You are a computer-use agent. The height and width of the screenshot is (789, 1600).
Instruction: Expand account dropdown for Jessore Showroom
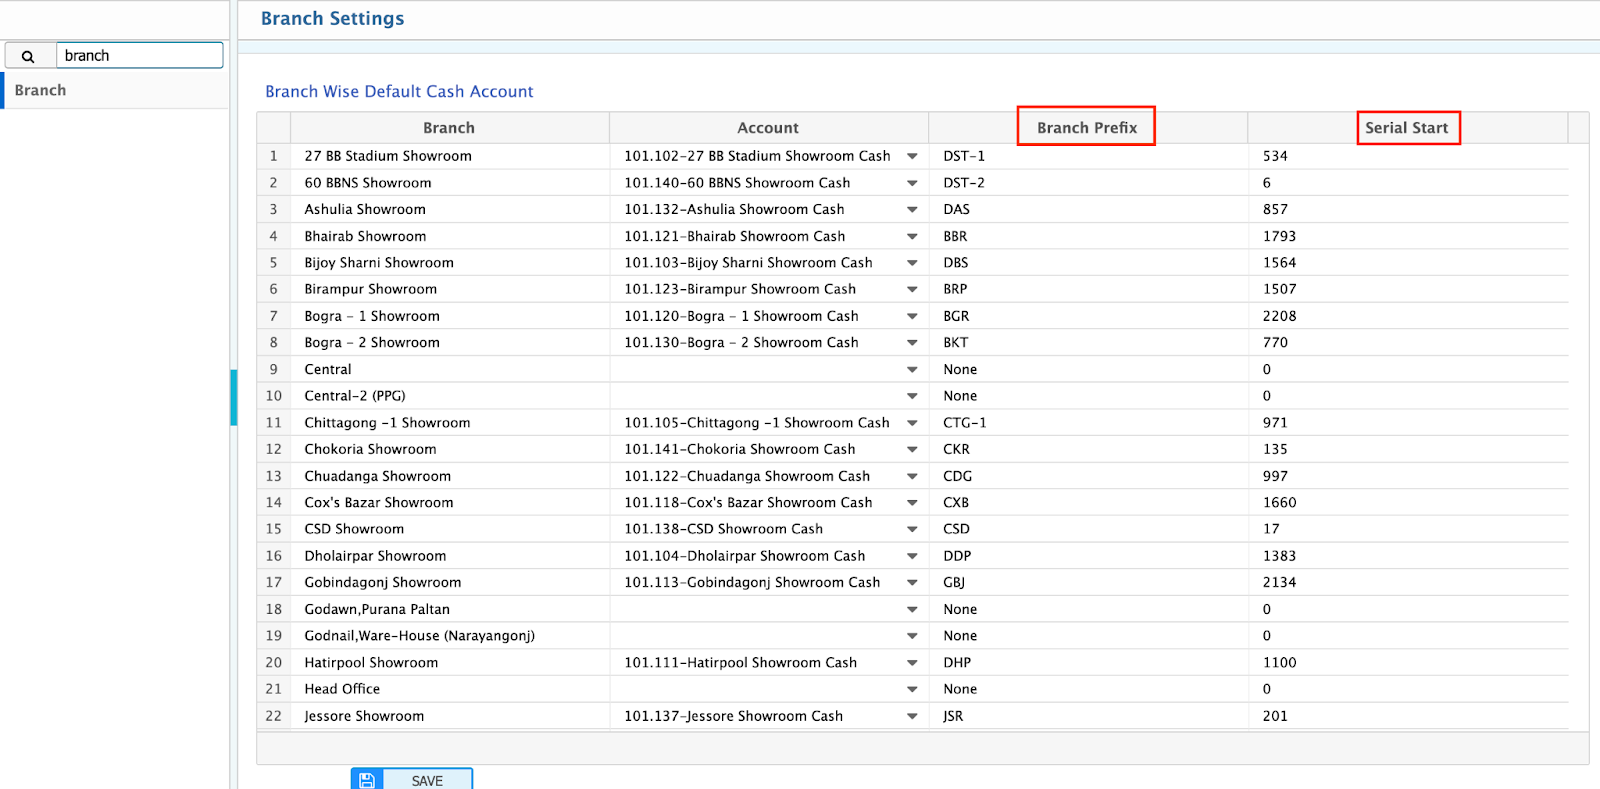912,716
